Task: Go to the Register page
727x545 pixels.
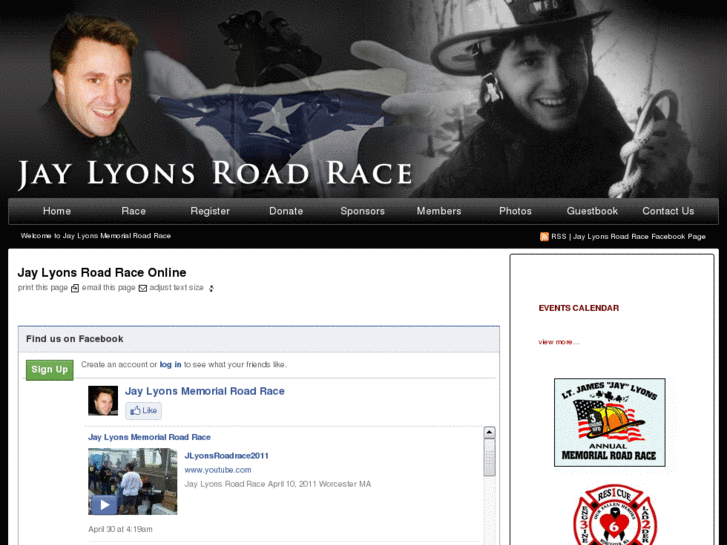Action: coord(210,211)
